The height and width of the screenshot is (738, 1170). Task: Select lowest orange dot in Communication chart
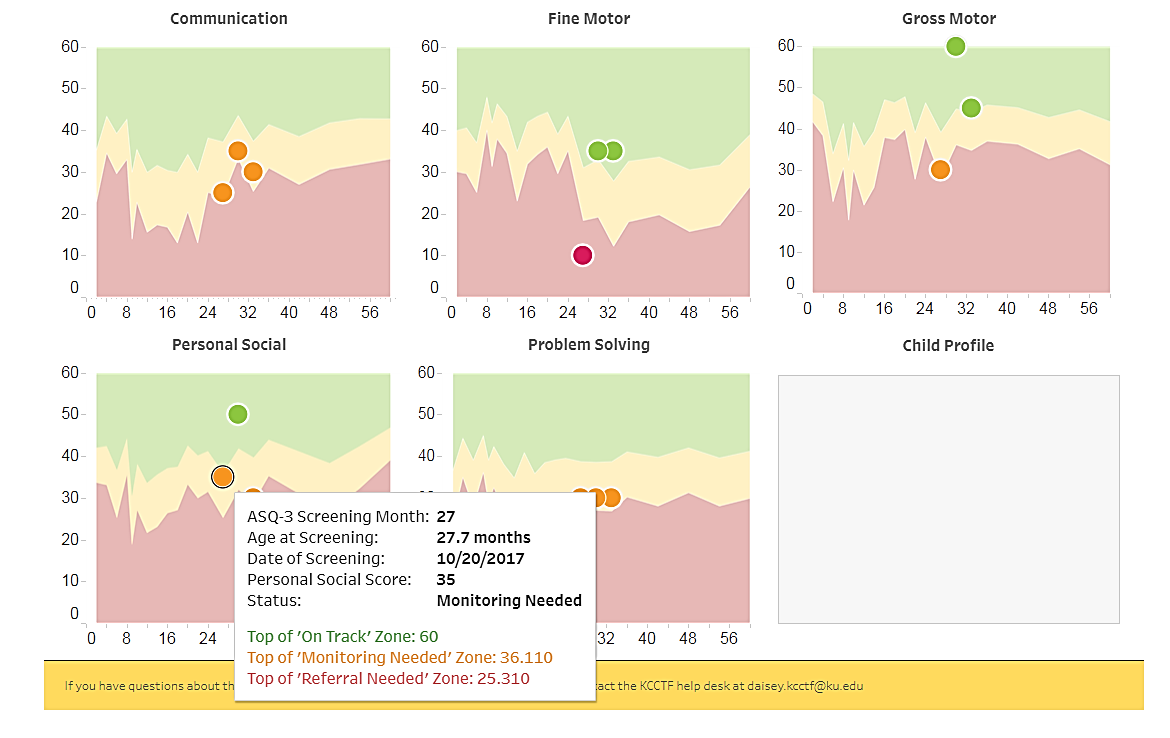coord(222,193)
